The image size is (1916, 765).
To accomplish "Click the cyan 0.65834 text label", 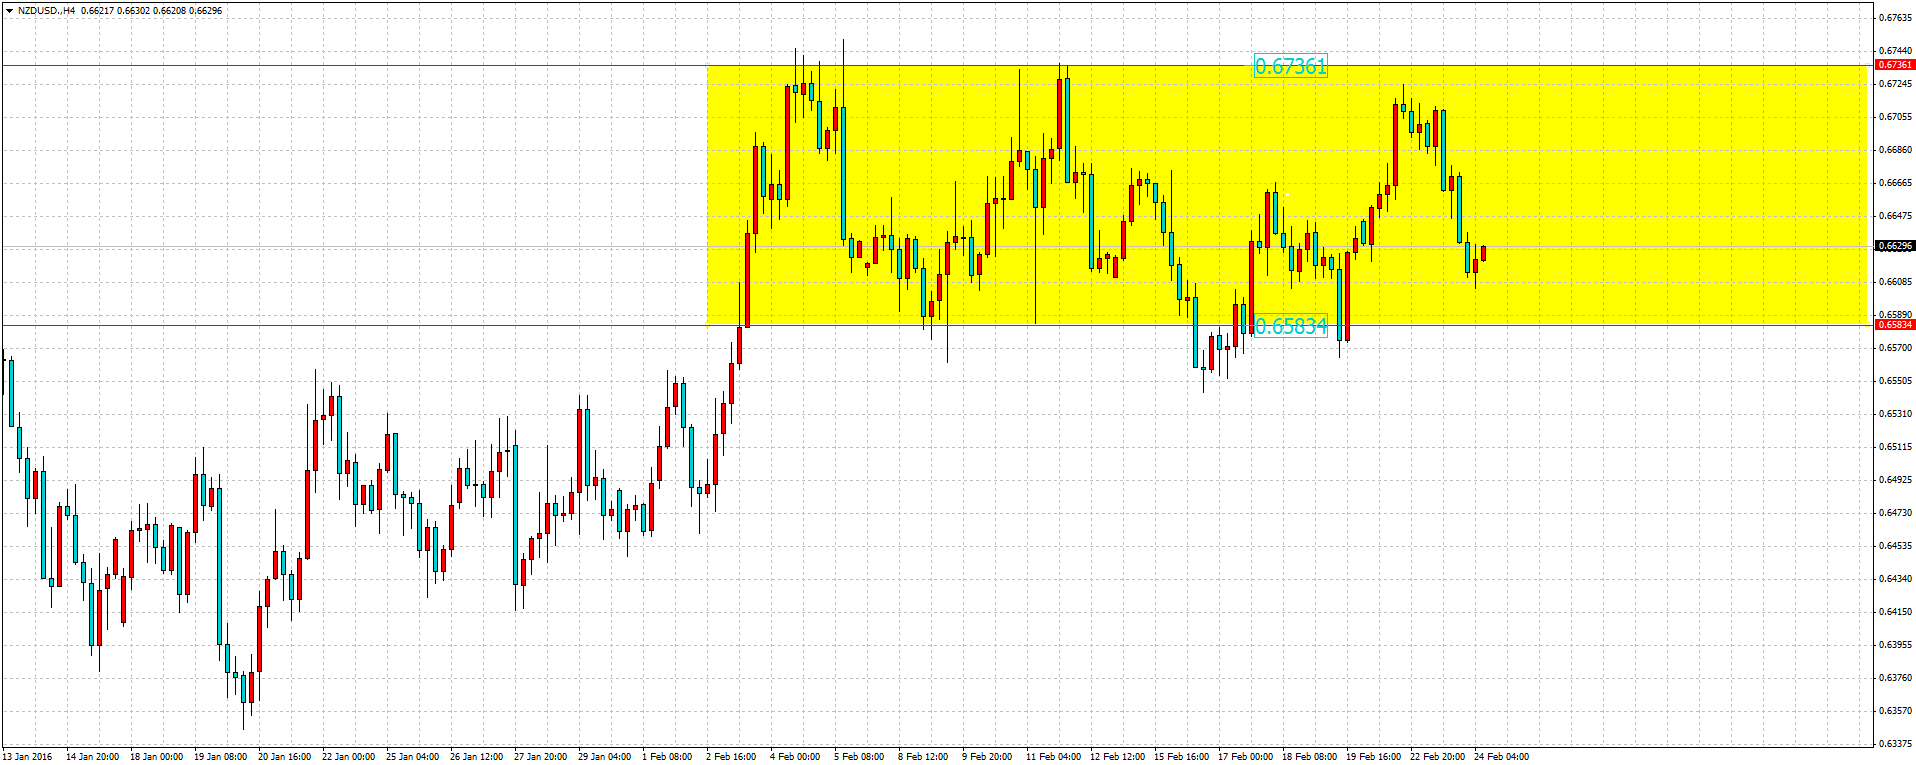I will tap(1290, 326).
